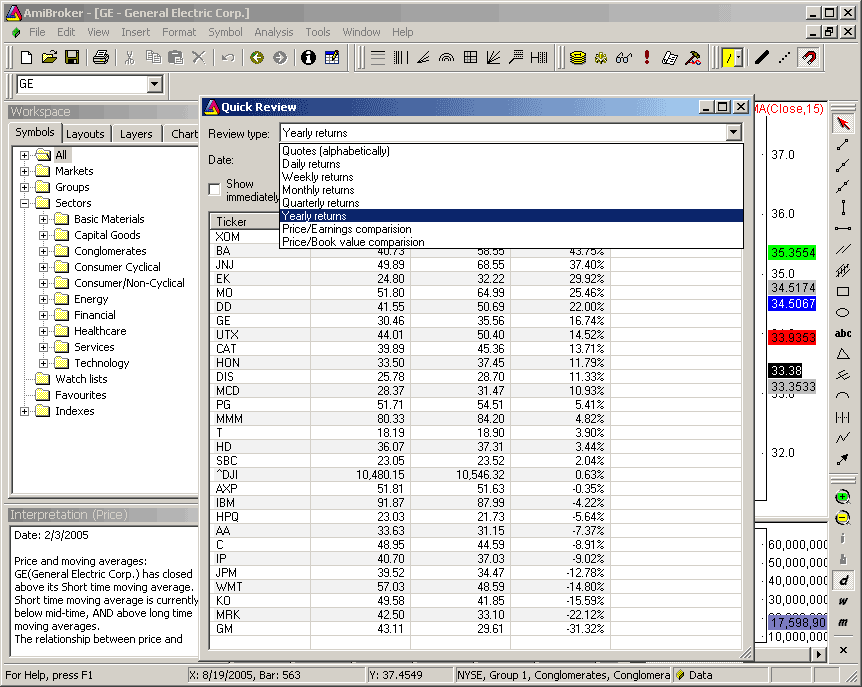Zoom out with yellow magnifier icon
The image size is (862, 687).
(x=842, y=518)
